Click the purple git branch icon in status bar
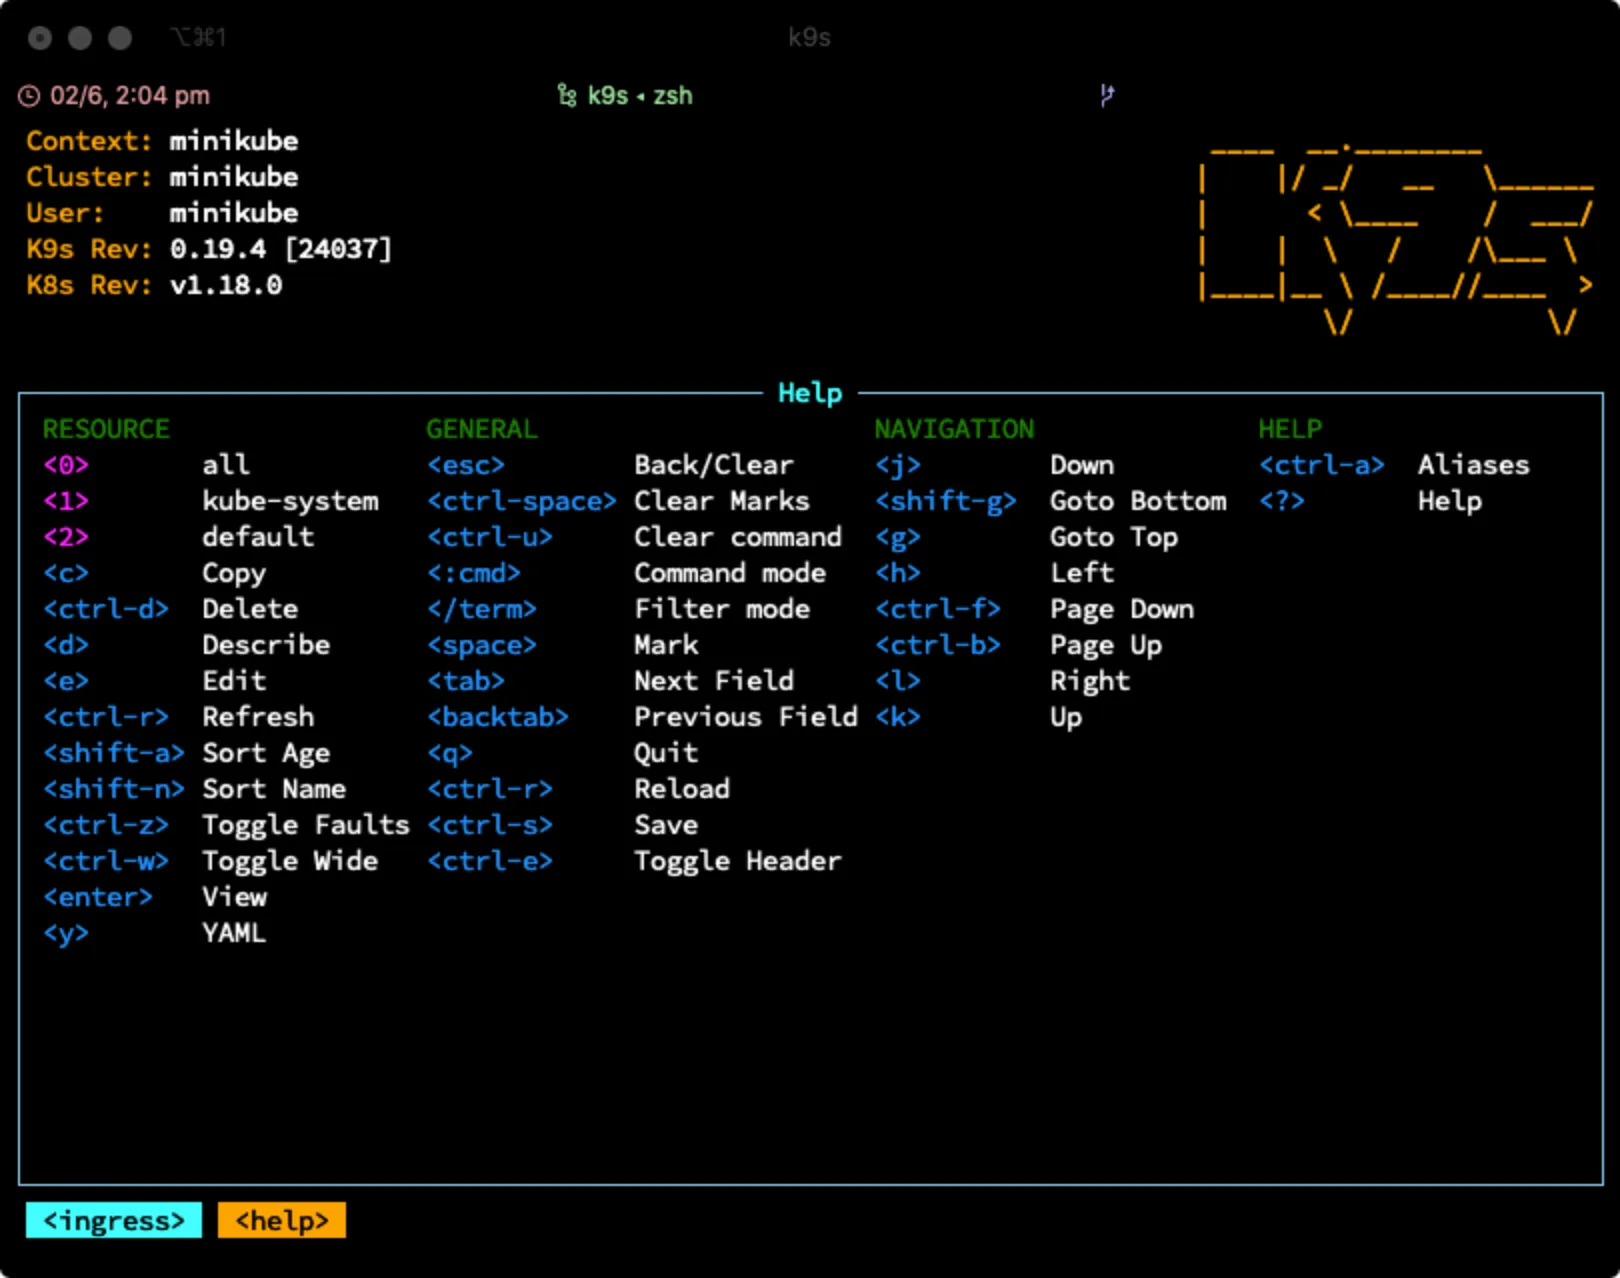The image size is (1620, 1278). point(1107,95)
